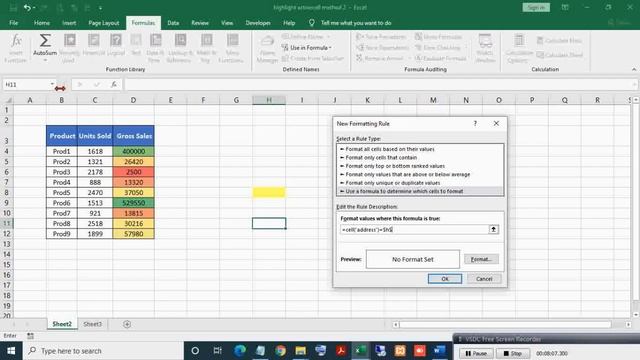
Task: Open the Remove Arrows dropdown
Action: point(410,58)
